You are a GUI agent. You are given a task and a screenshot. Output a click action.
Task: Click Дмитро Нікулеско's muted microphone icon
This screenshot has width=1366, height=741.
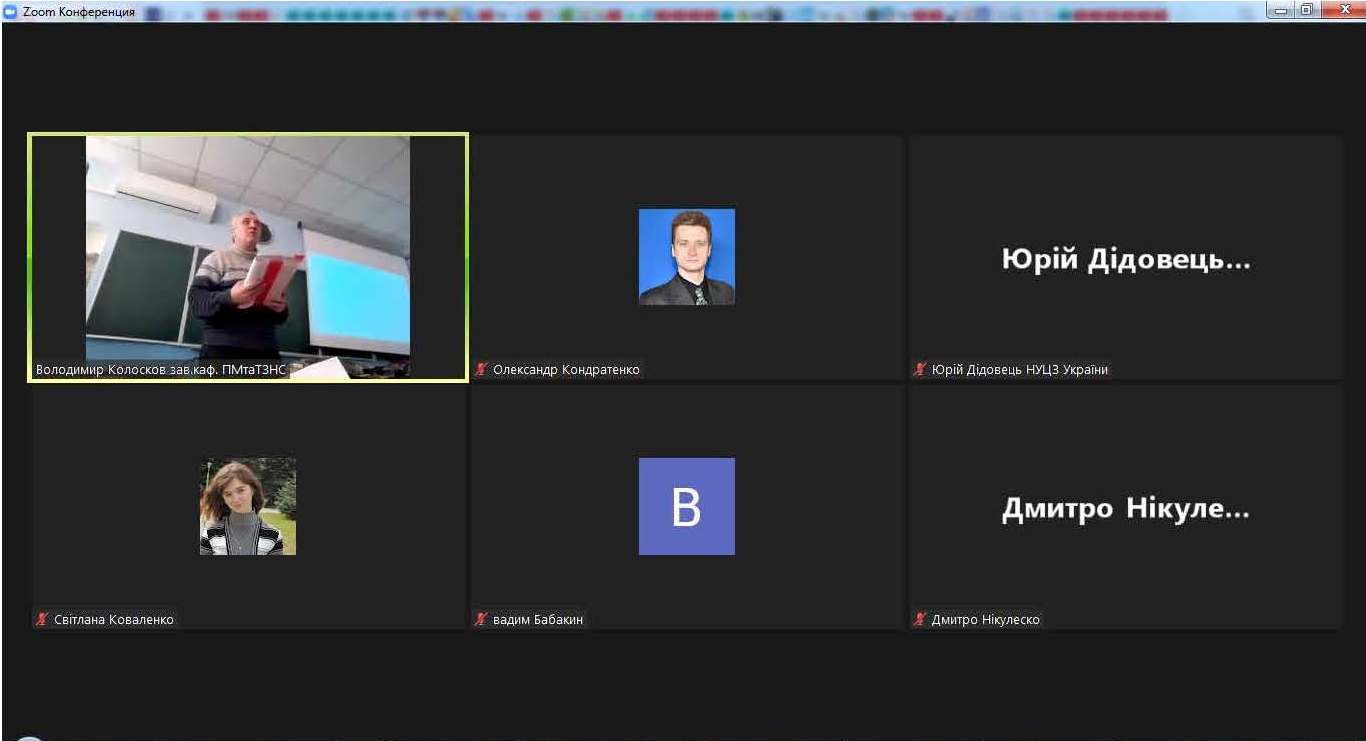click(x=920, y=620)
